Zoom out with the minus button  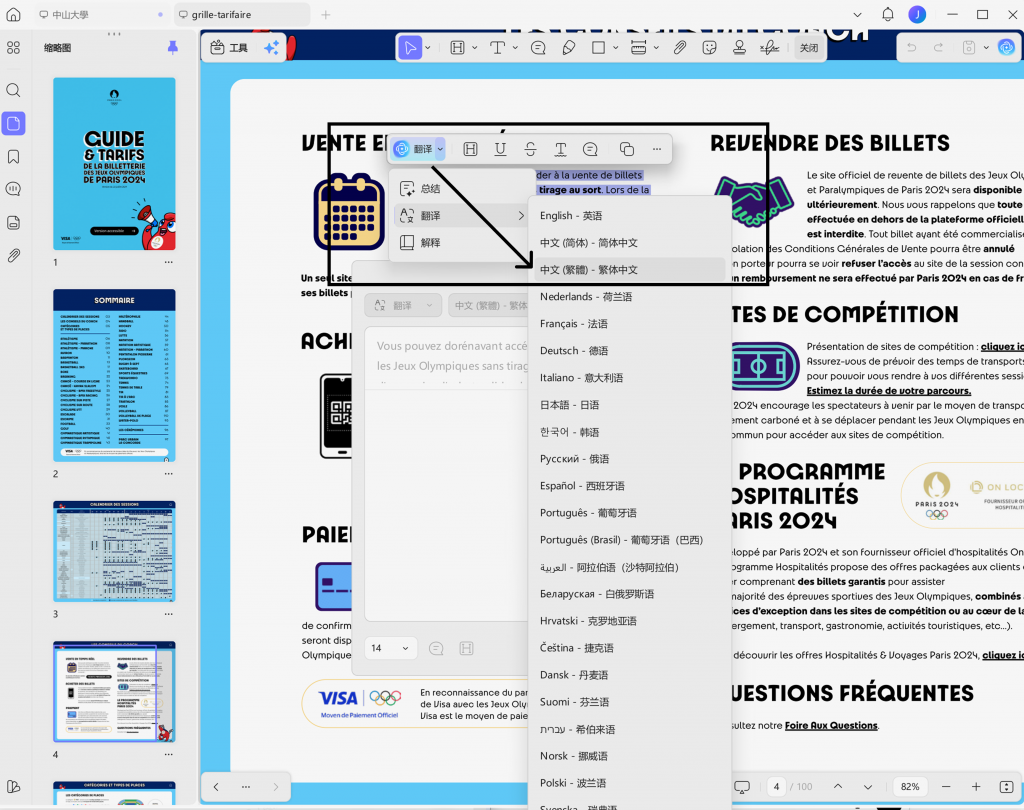[946, 786]
